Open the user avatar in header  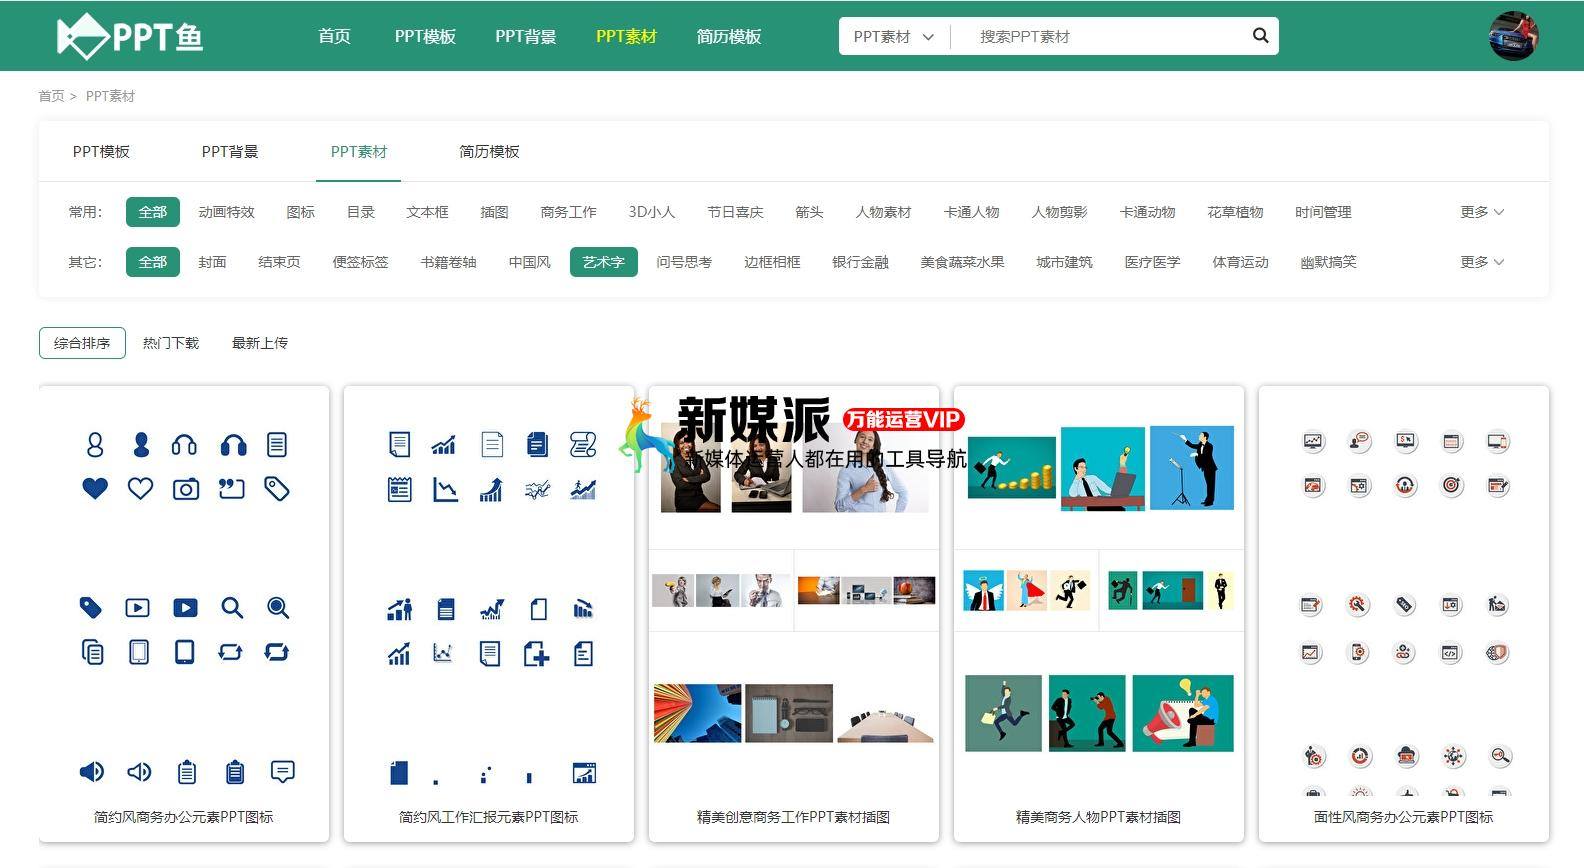click(1513, 36)
